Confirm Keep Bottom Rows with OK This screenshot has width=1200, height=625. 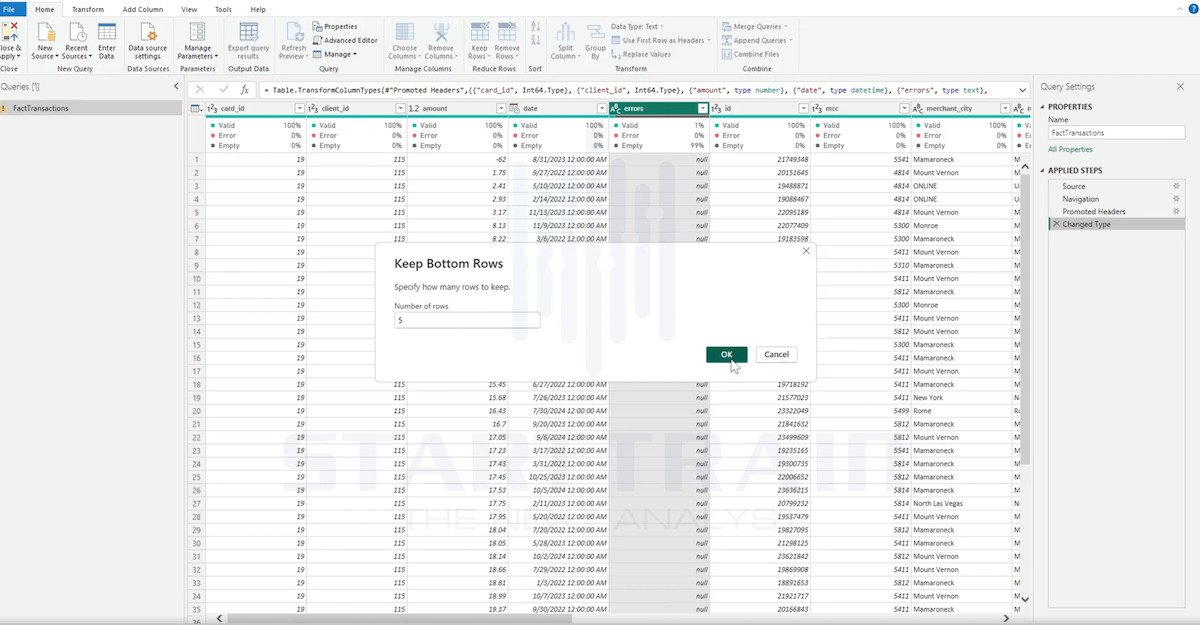pyautogui.click(x=727, y=354)
